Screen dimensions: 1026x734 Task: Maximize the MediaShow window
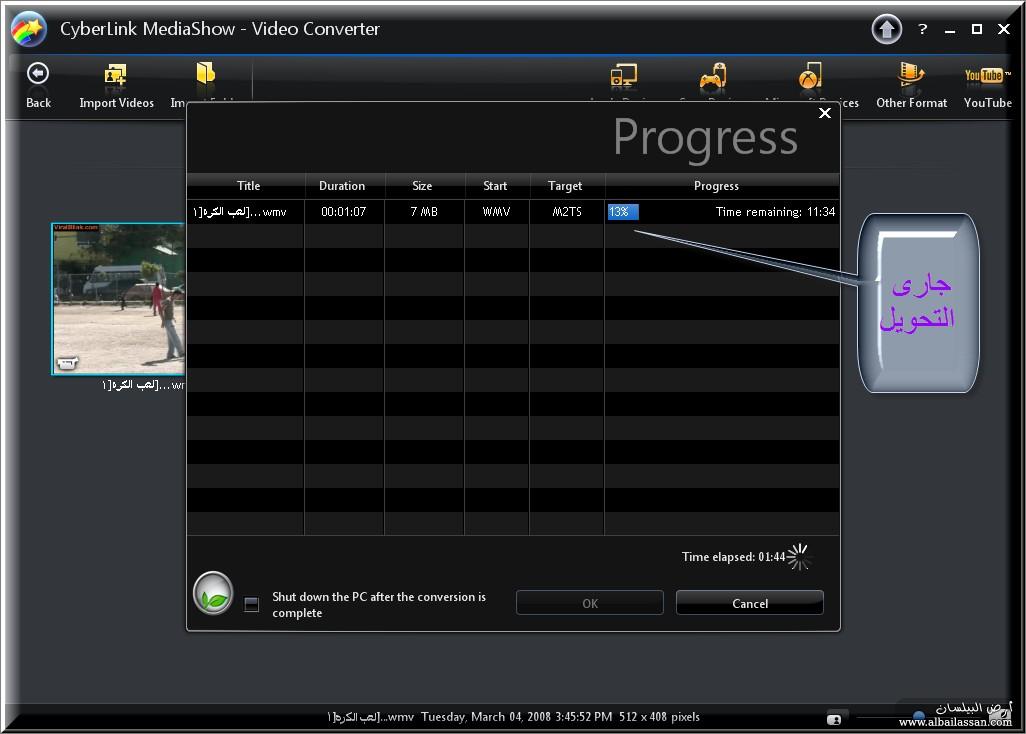pos(977,29)
